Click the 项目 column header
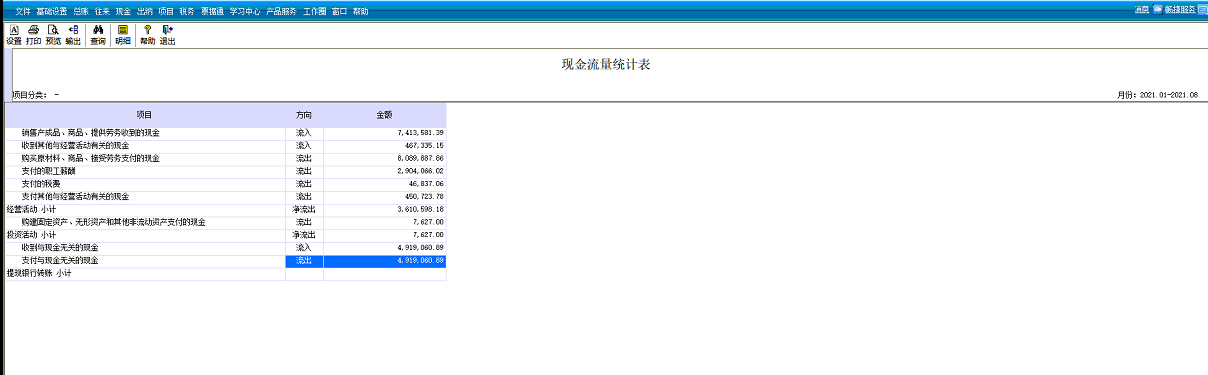This screenshot has width=1208, height=375. pyautogui.click(x=144, y=115)
